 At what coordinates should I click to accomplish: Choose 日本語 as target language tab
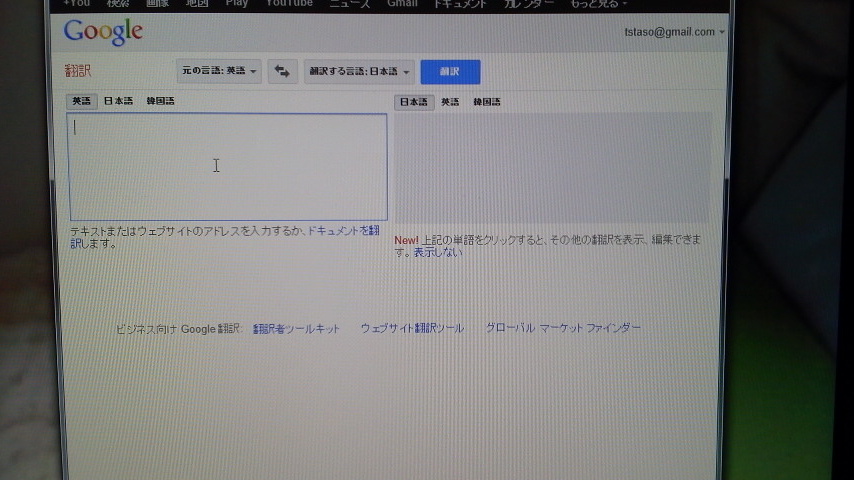tap(414, 102)
